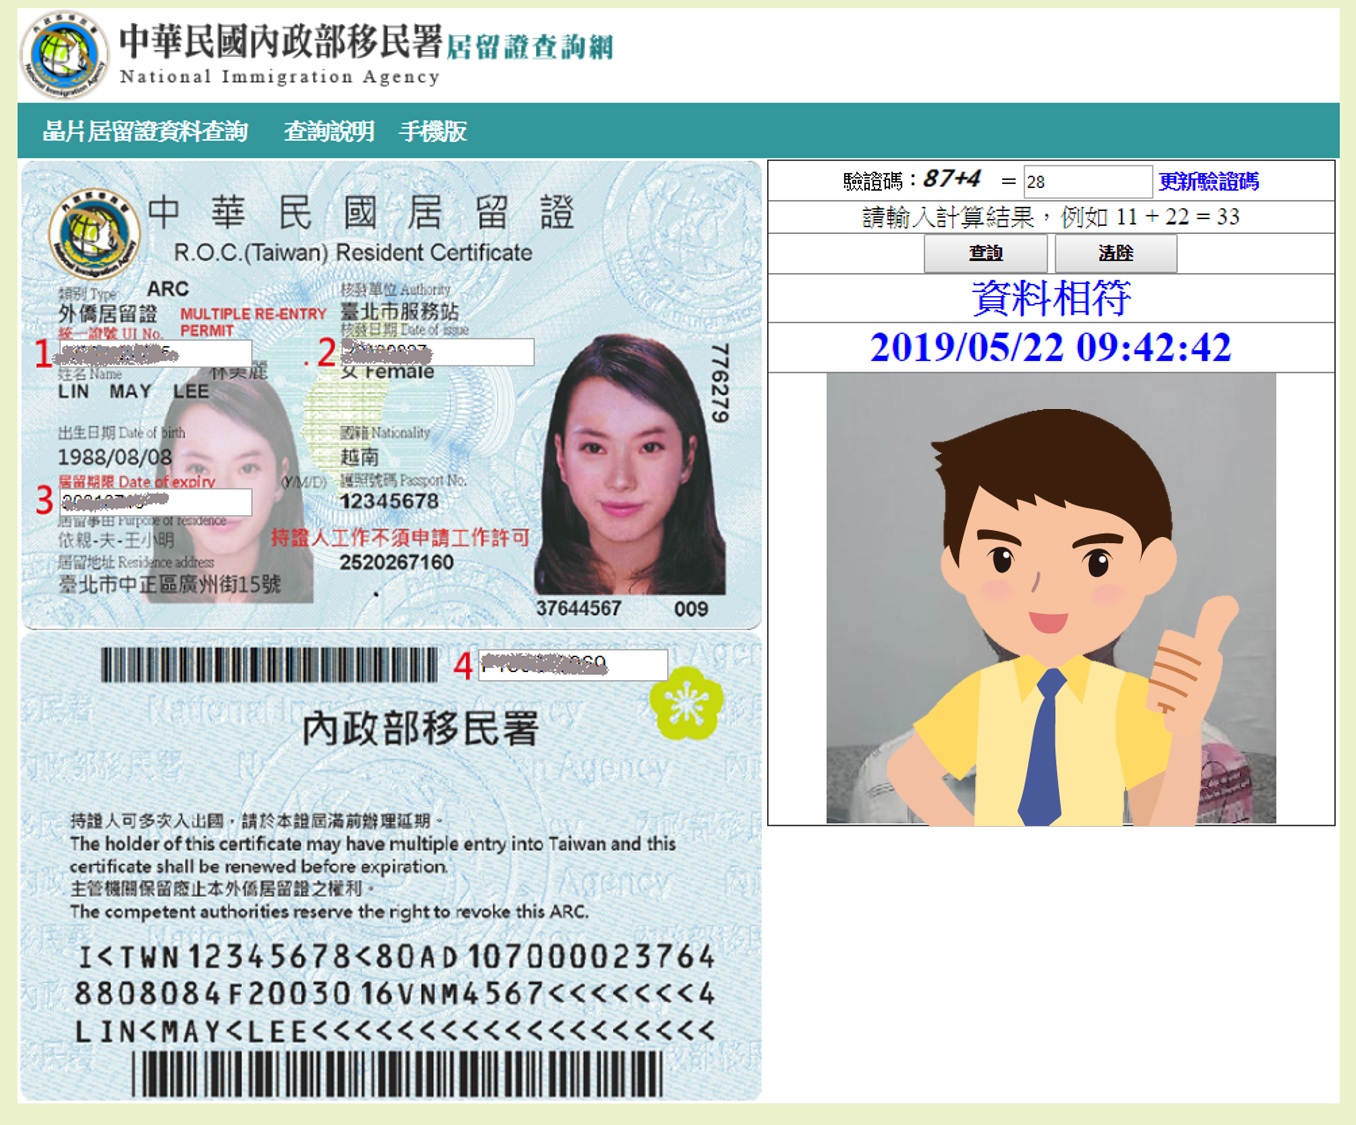Screen dimensions: 1356x1125
Task: Click the number 37644567 below the photo
Action: click(x=579, y=609)
